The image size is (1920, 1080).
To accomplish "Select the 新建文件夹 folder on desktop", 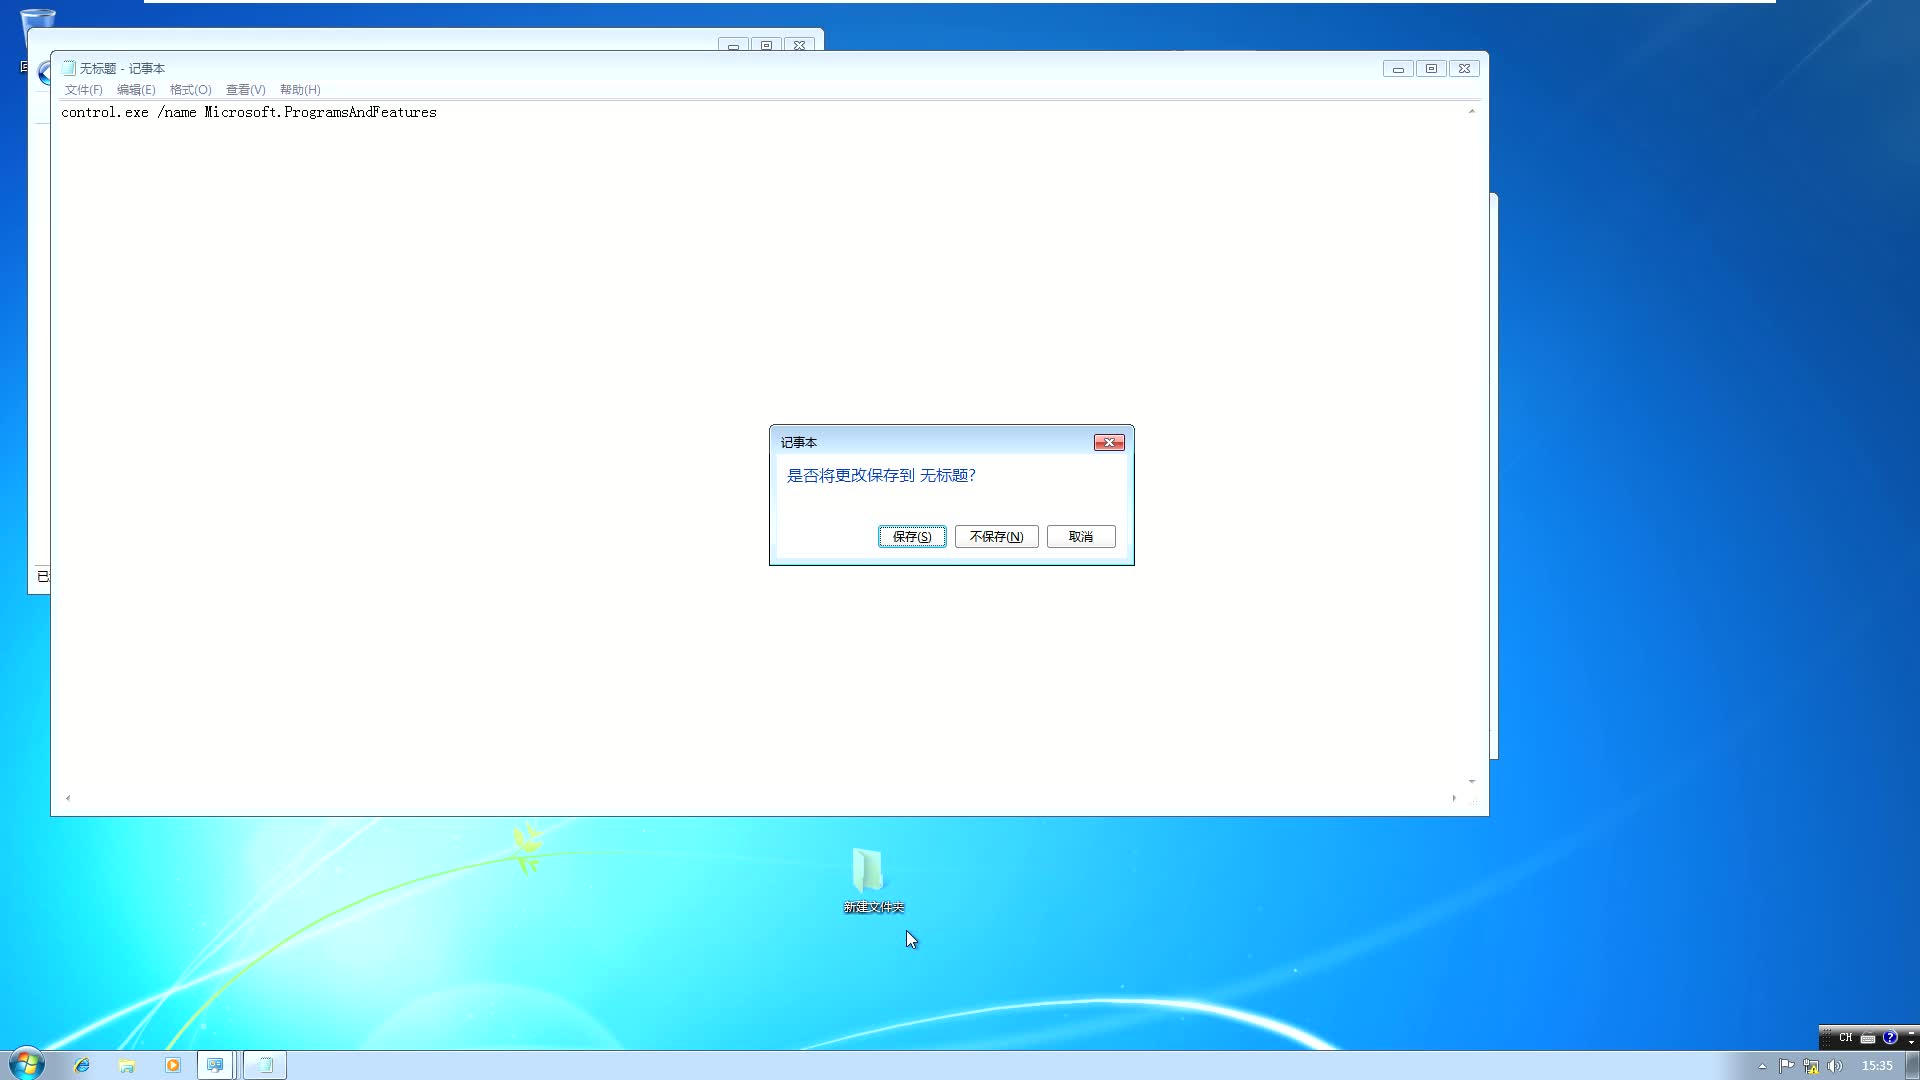I will click(x=873, y=880).
